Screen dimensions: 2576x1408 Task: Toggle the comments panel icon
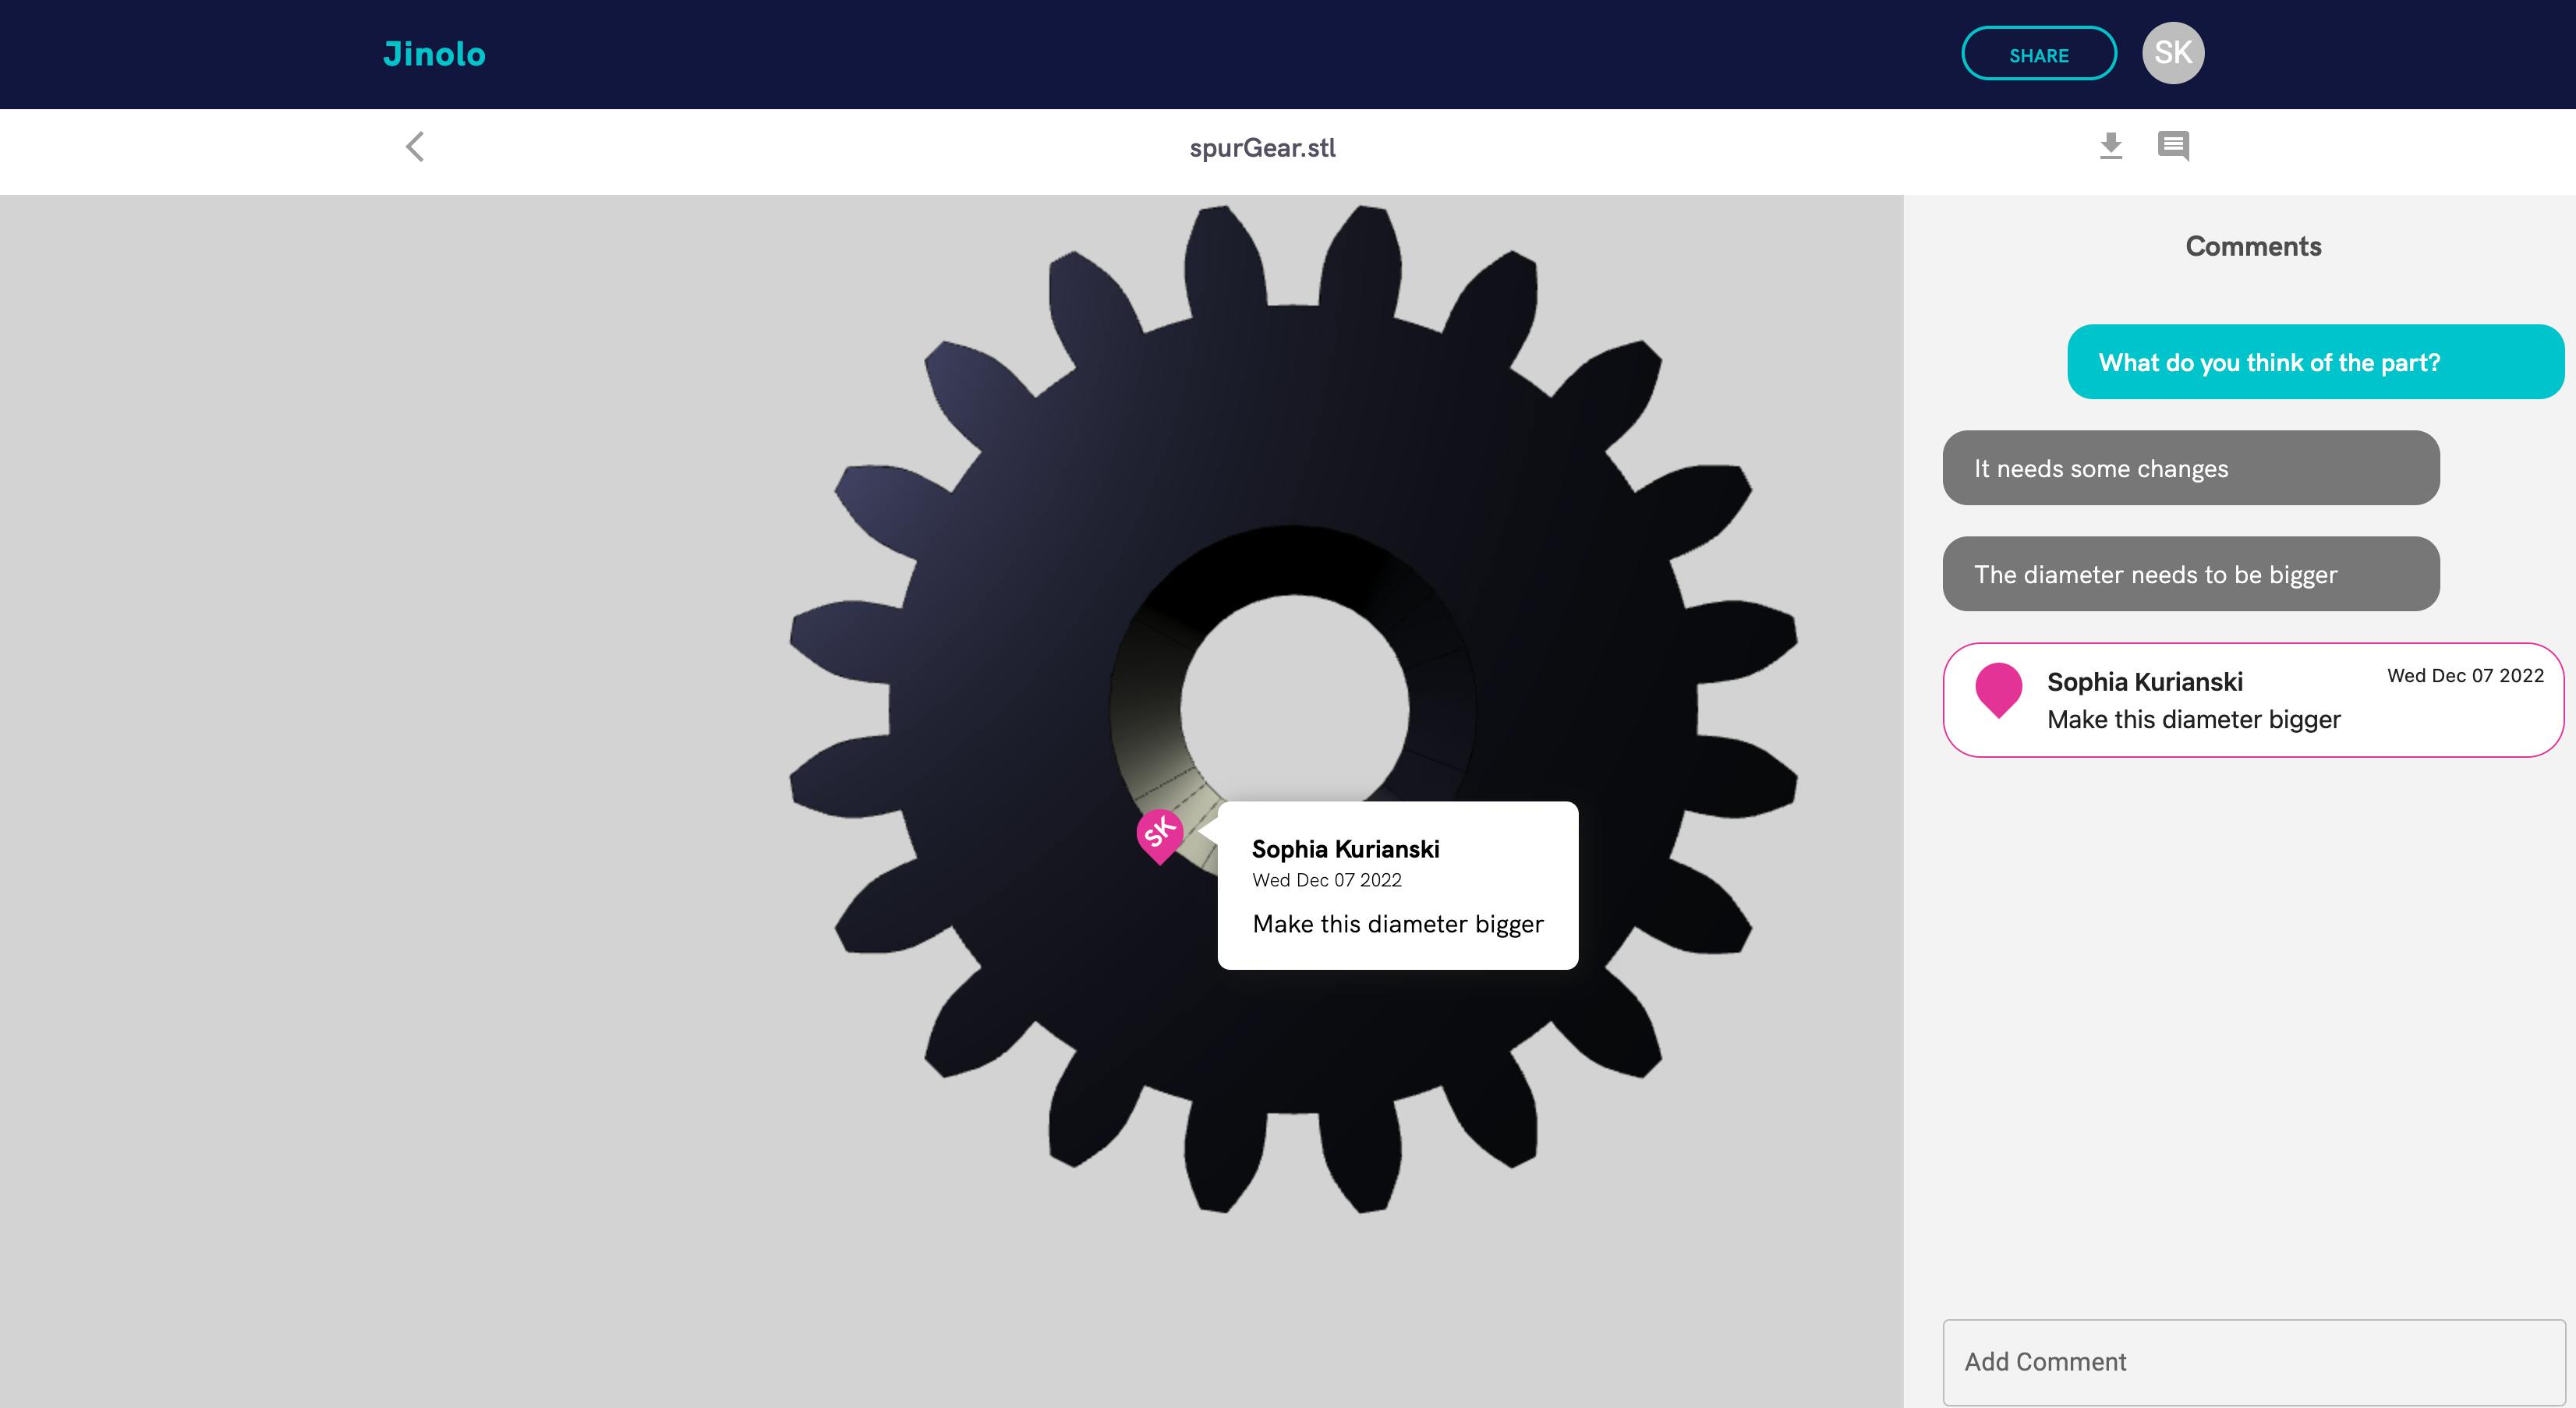click(x=2173, y=146)
